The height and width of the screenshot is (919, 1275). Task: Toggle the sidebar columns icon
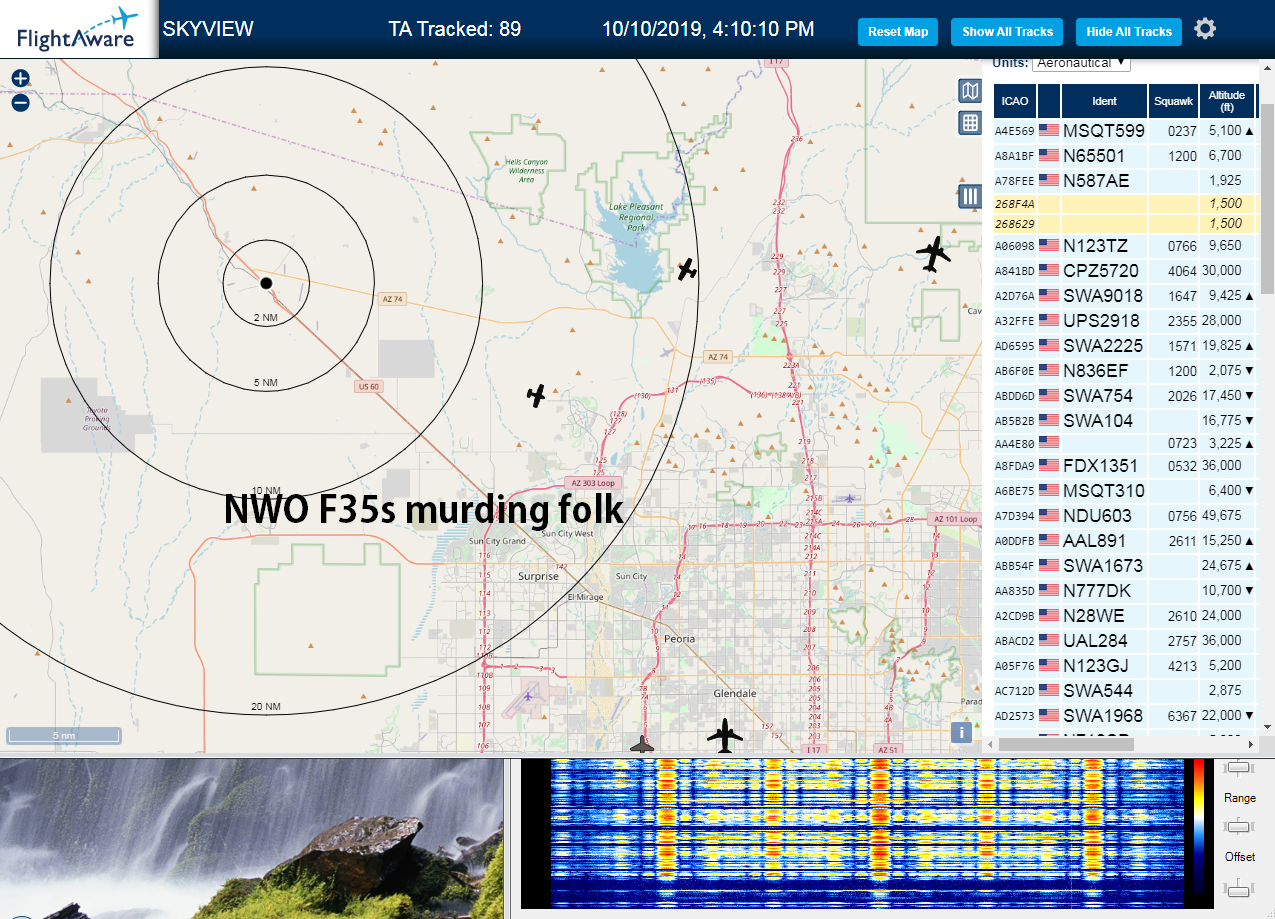(969, 196)
